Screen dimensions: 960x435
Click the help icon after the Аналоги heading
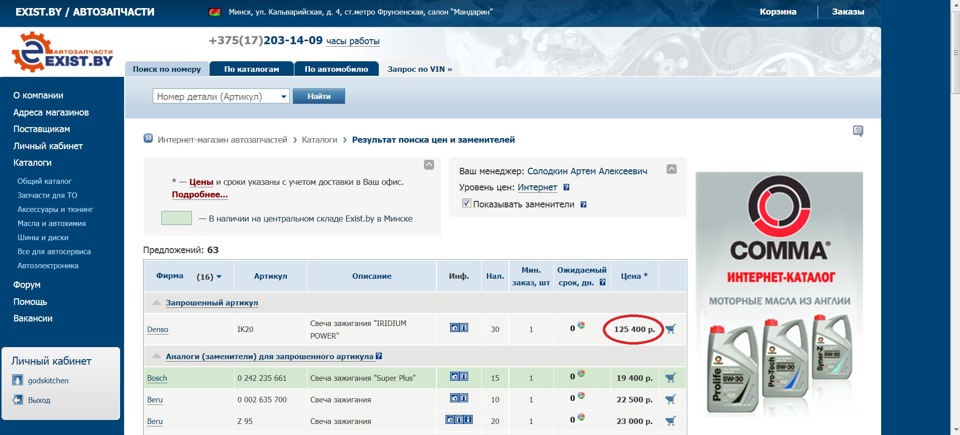click(x=379, y=355)
